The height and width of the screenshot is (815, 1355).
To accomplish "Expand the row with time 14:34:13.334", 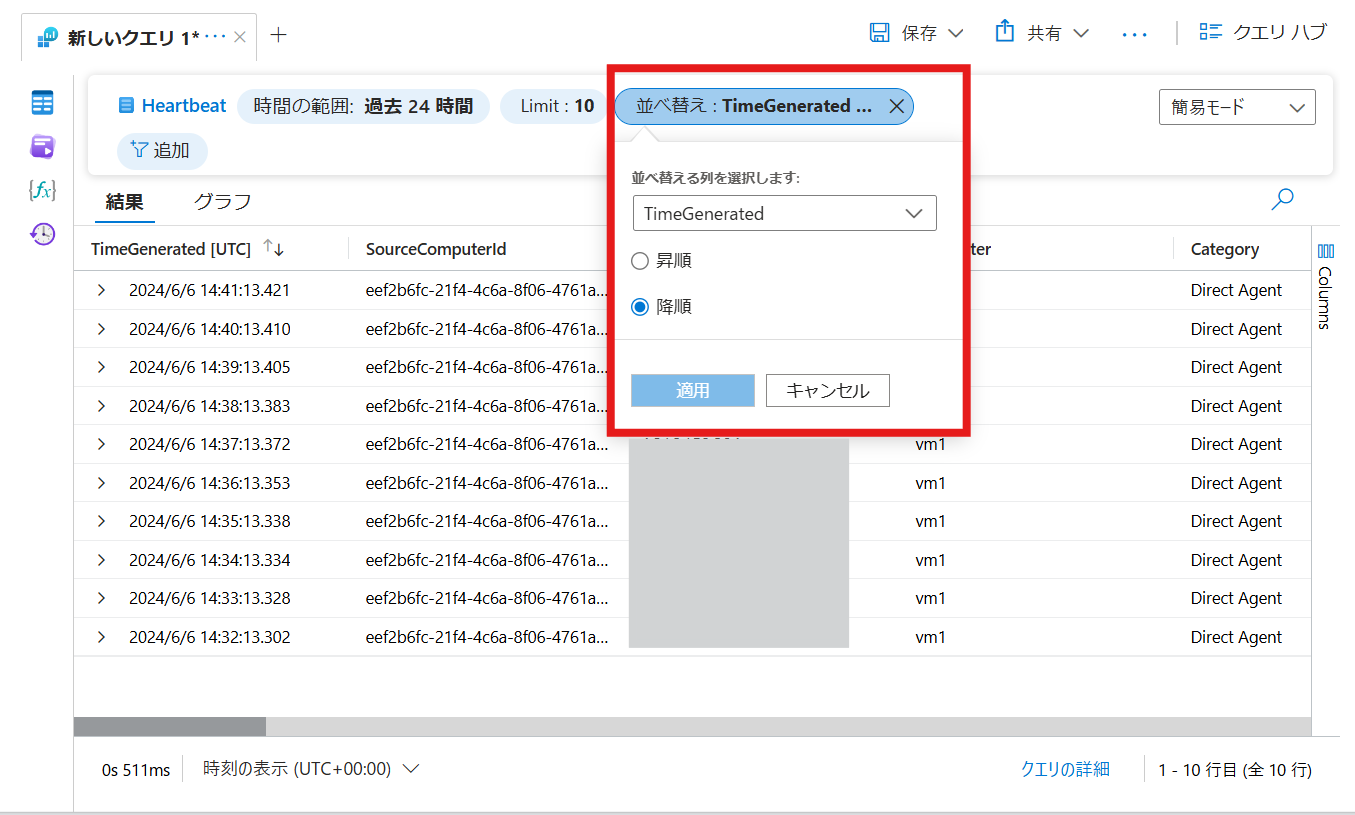I will tap(101, 560).
